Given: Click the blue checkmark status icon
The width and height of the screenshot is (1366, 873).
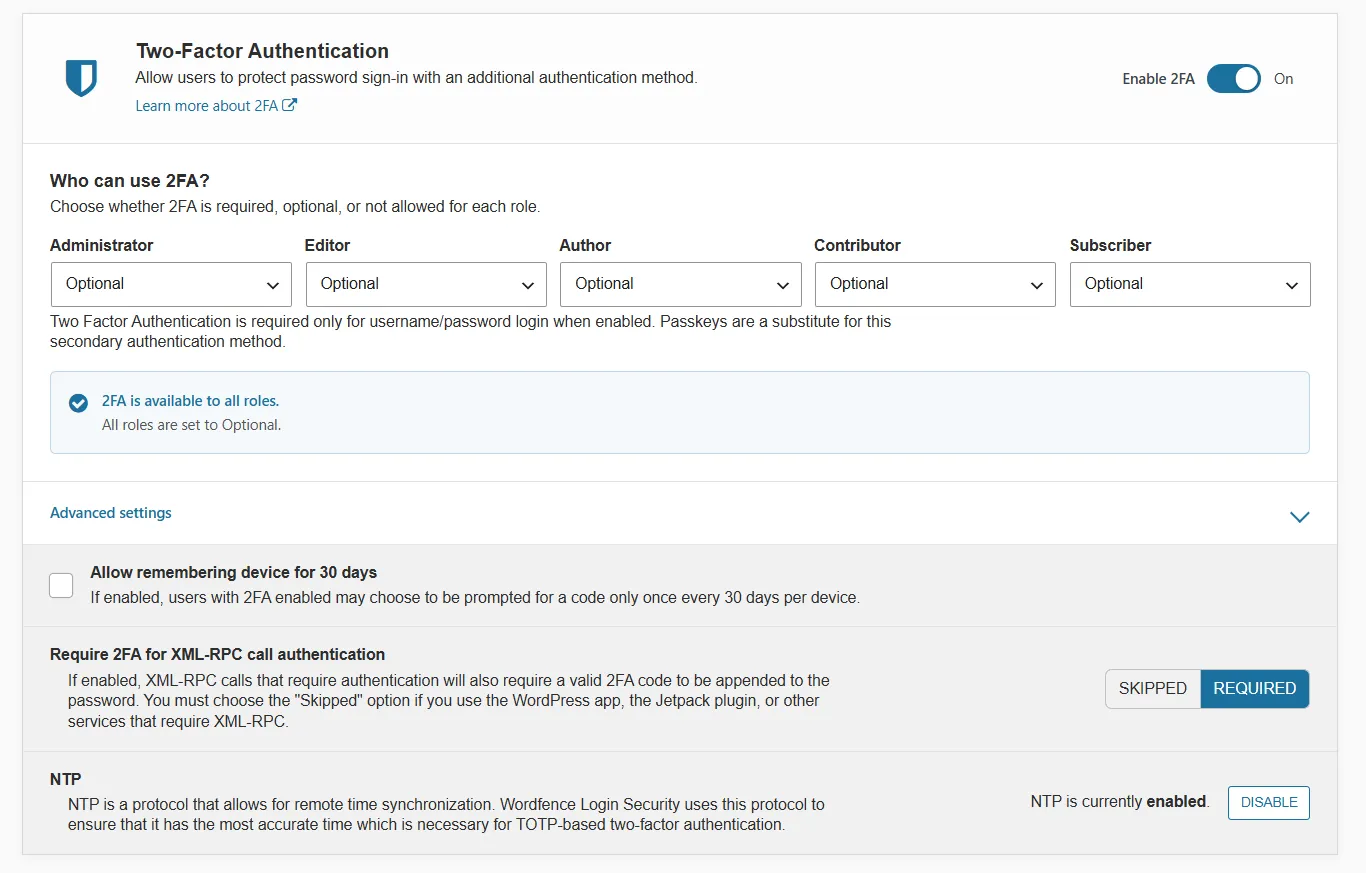Looking at the screenshot, I should [78, 402].
